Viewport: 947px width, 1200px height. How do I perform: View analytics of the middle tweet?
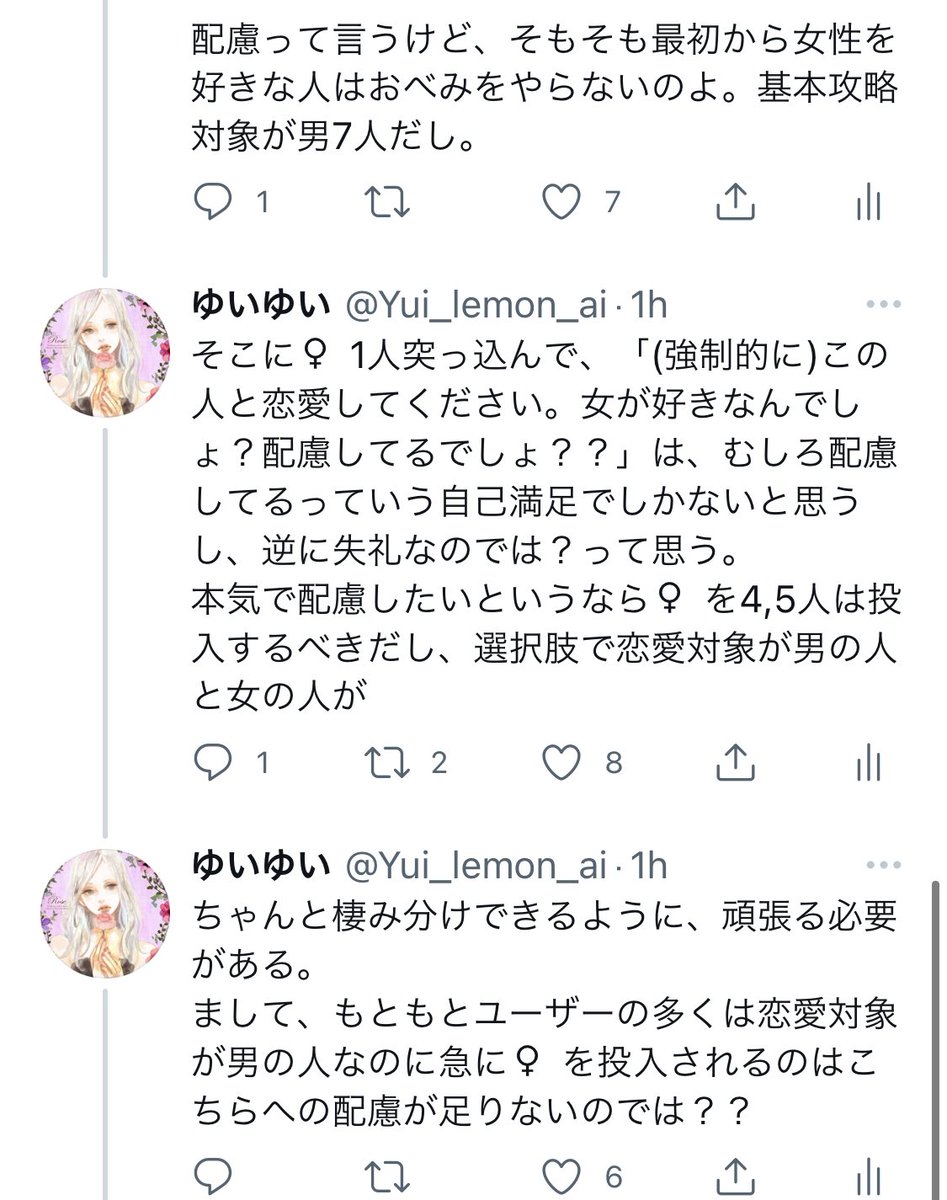pyautogui.click(x=869, y=764)
